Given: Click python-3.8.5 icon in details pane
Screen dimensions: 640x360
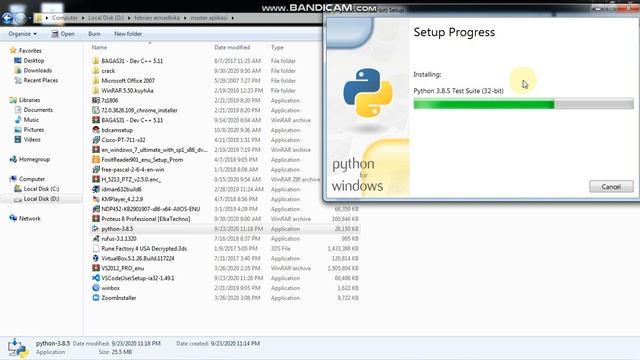Looking at the screenshot, I should coord(17,348).
